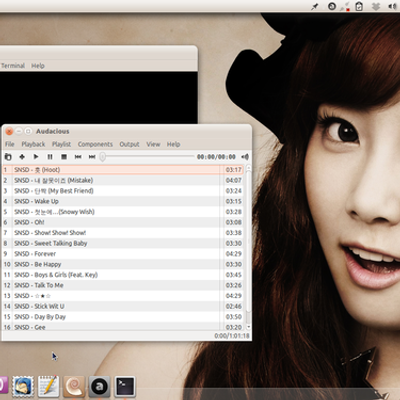Click the Audacious window title bar
The width and height of the screenshot is (400, 400).
127,131
